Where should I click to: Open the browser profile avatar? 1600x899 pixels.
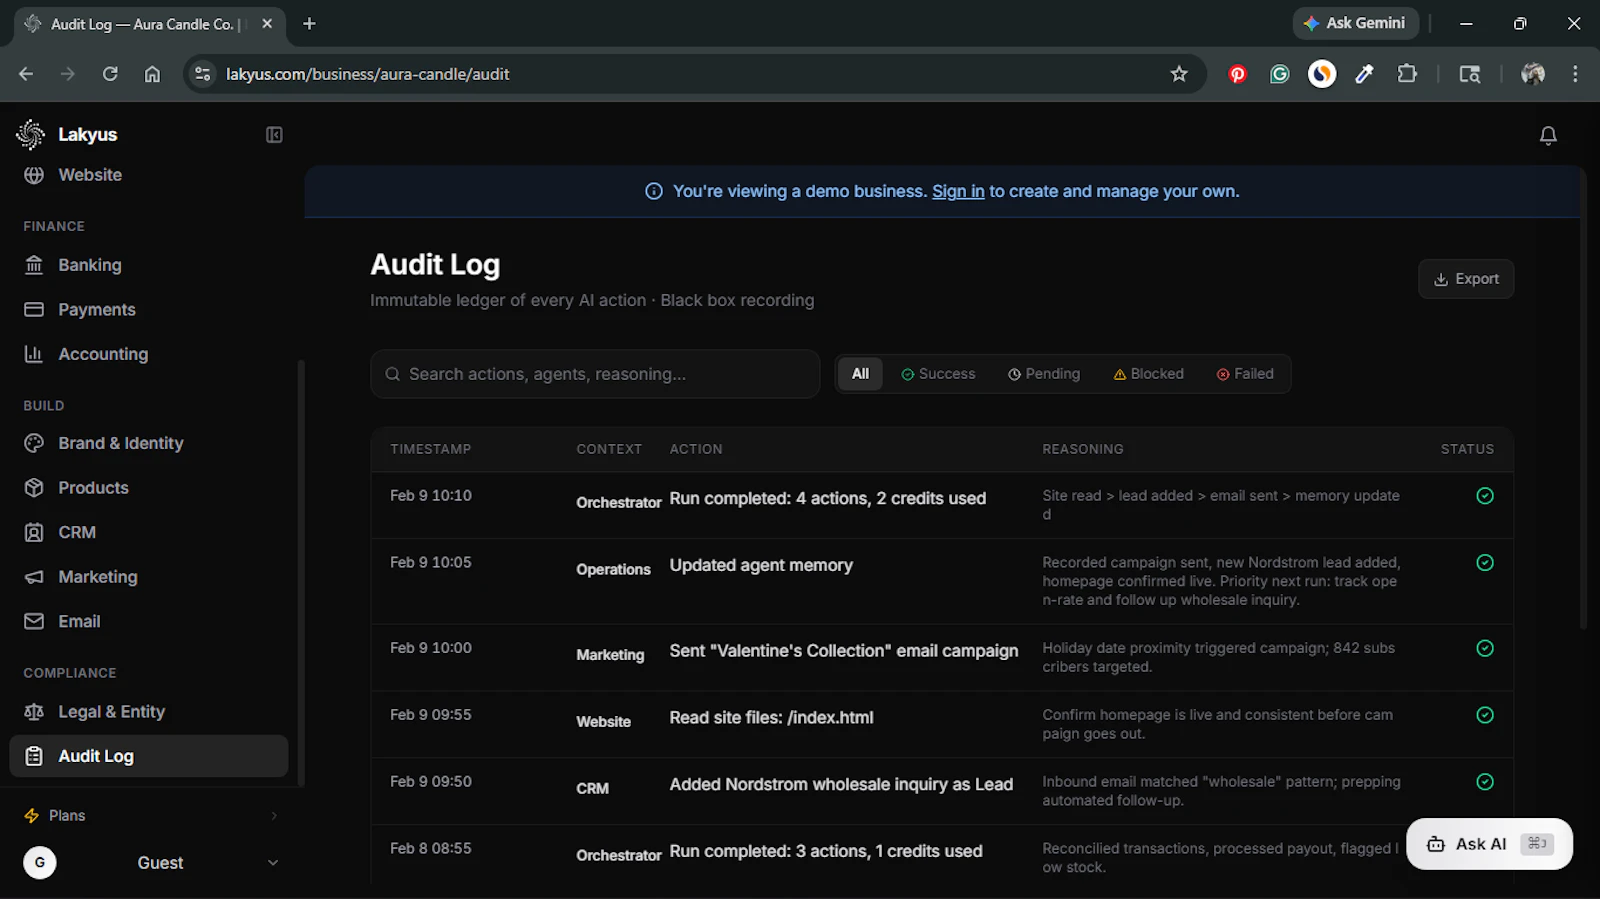coord(1533,74)
